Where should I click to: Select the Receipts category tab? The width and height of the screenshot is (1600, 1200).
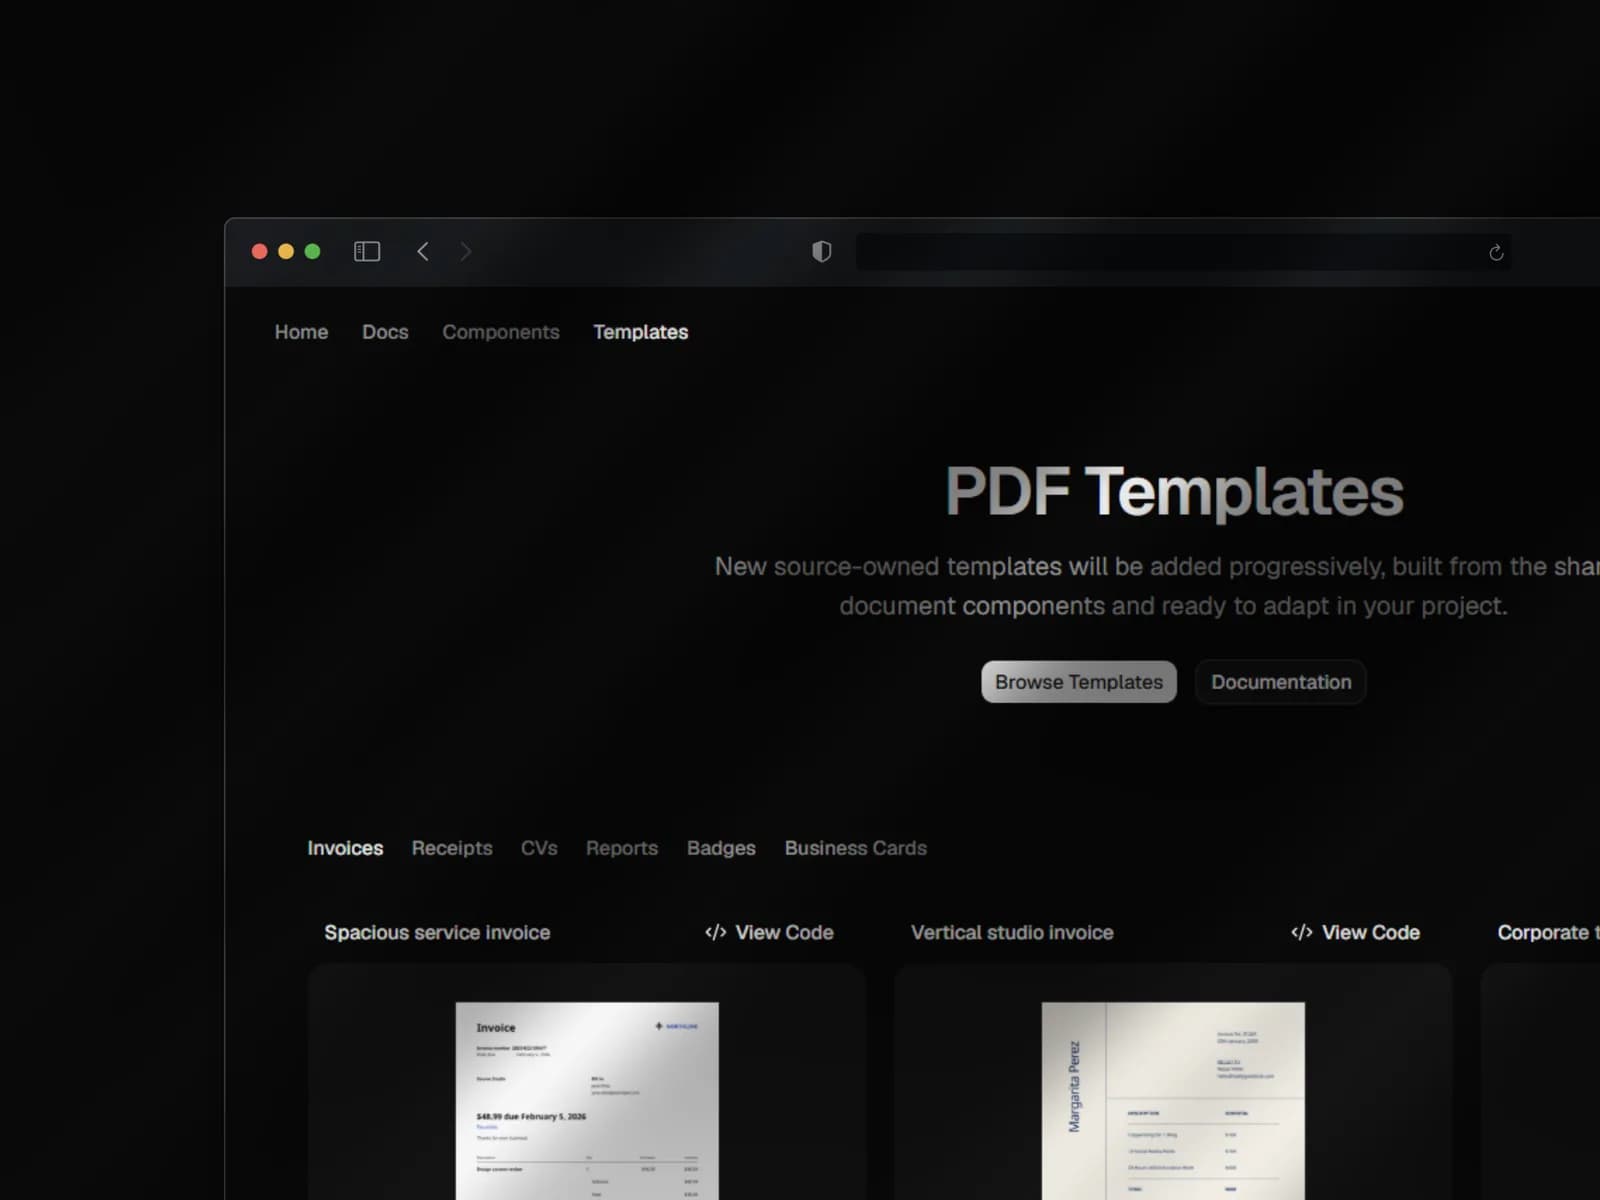click(x=452, y=848)
